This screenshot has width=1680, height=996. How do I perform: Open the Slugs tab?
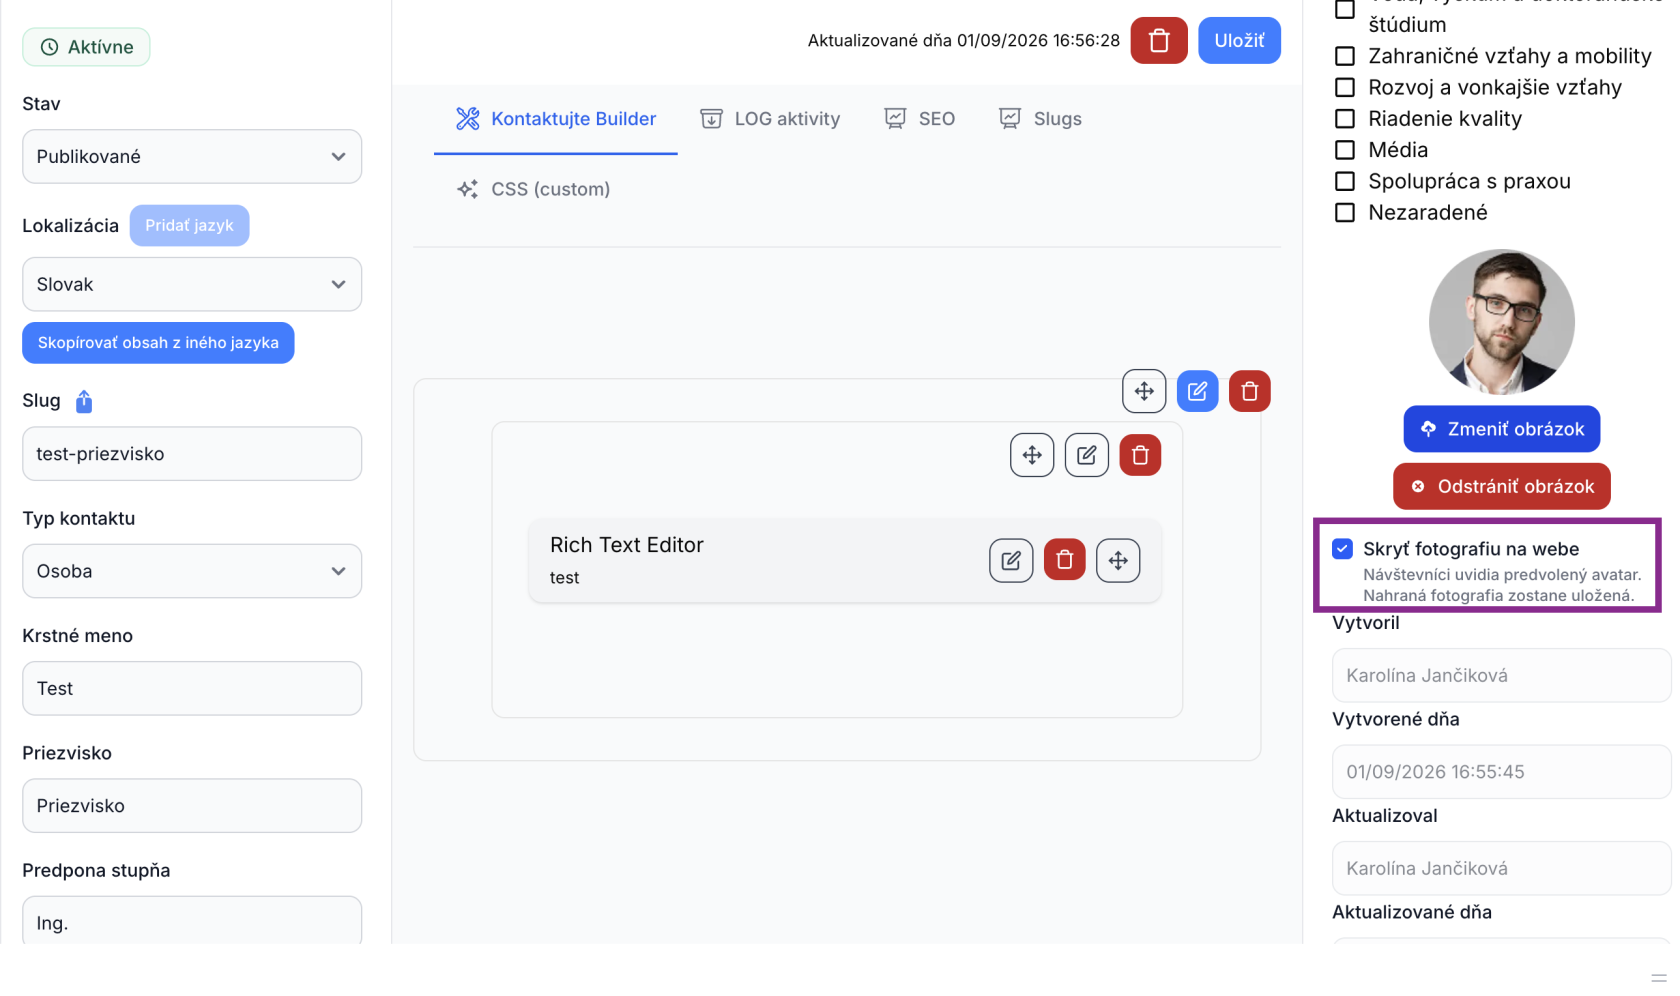pyautogui.click(x=1040, y=119)
